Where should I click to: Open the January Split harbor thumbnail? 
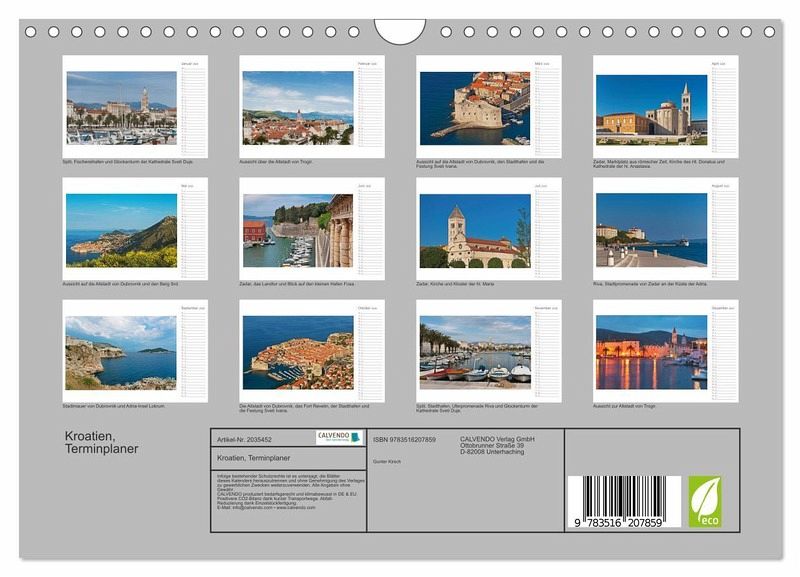[121, 107]
